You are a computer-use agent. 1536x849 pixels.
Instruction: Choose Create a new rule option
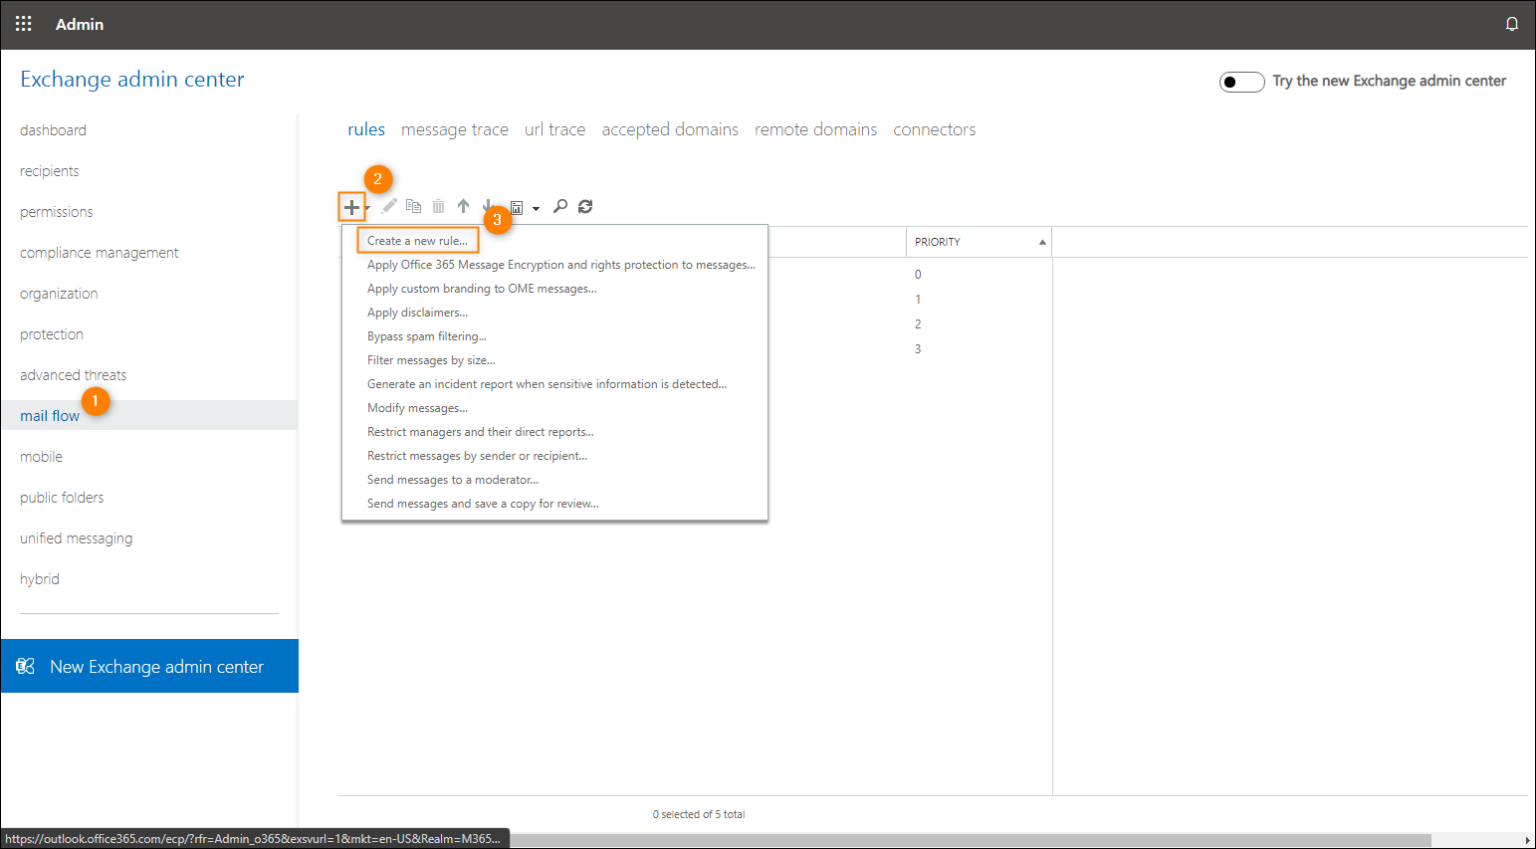pos(417,240)
